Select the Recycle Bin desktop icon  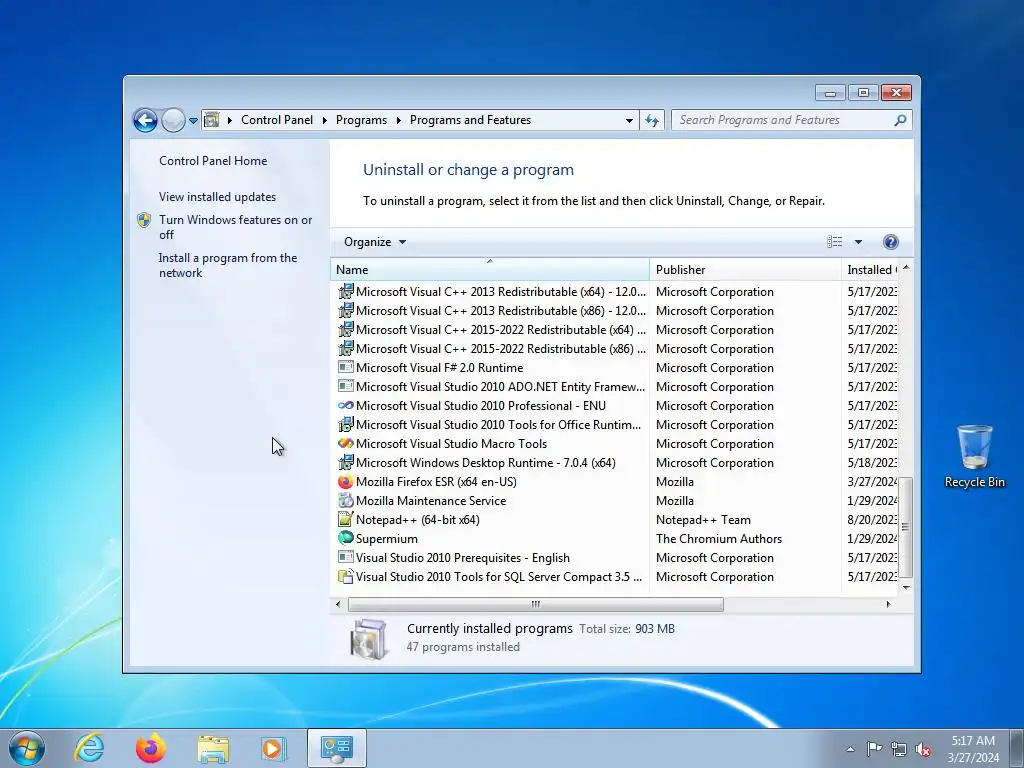pyautogui.click(x=974, y=456)
